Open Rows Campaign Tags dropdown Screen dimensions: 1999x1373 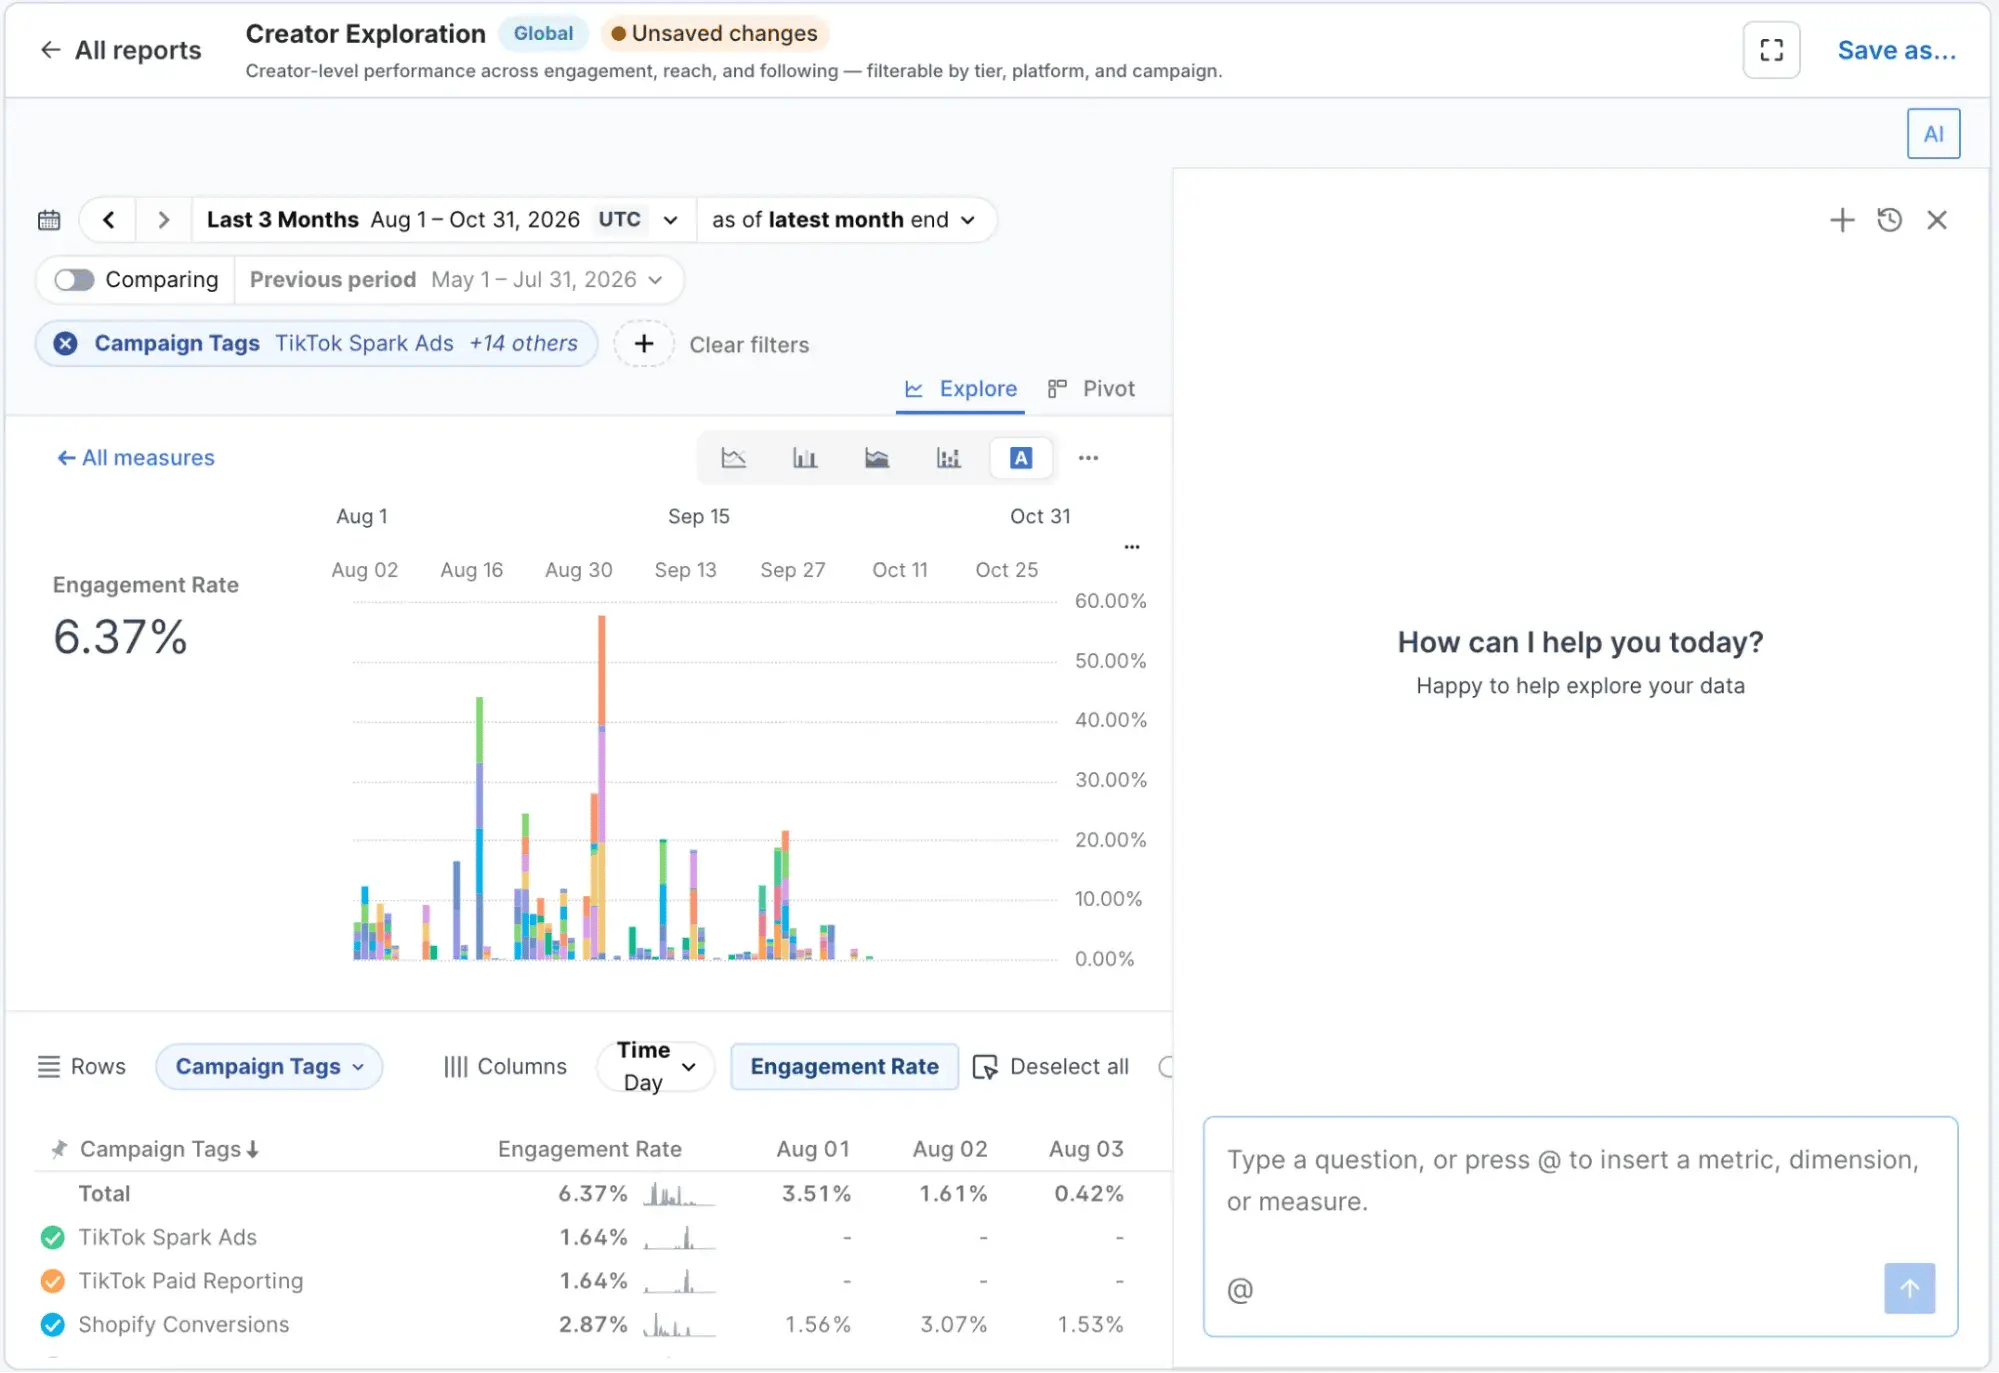click(269, 1067)
